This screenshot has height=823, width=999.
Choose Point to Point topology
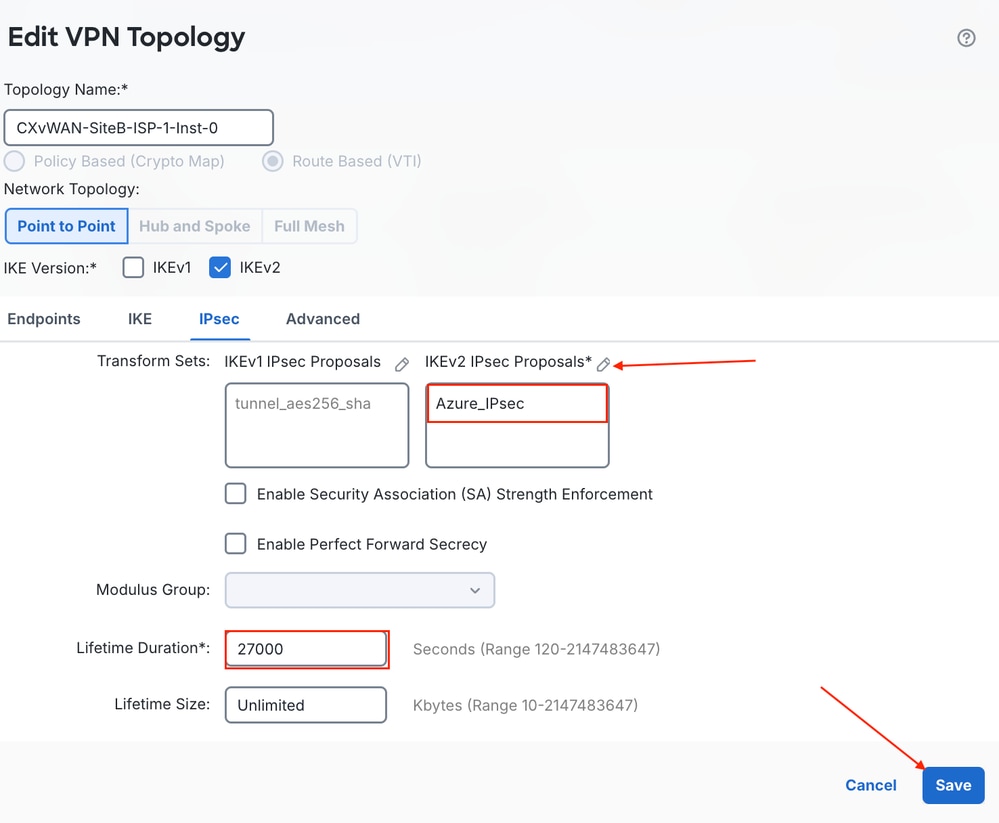pos(66,226)
